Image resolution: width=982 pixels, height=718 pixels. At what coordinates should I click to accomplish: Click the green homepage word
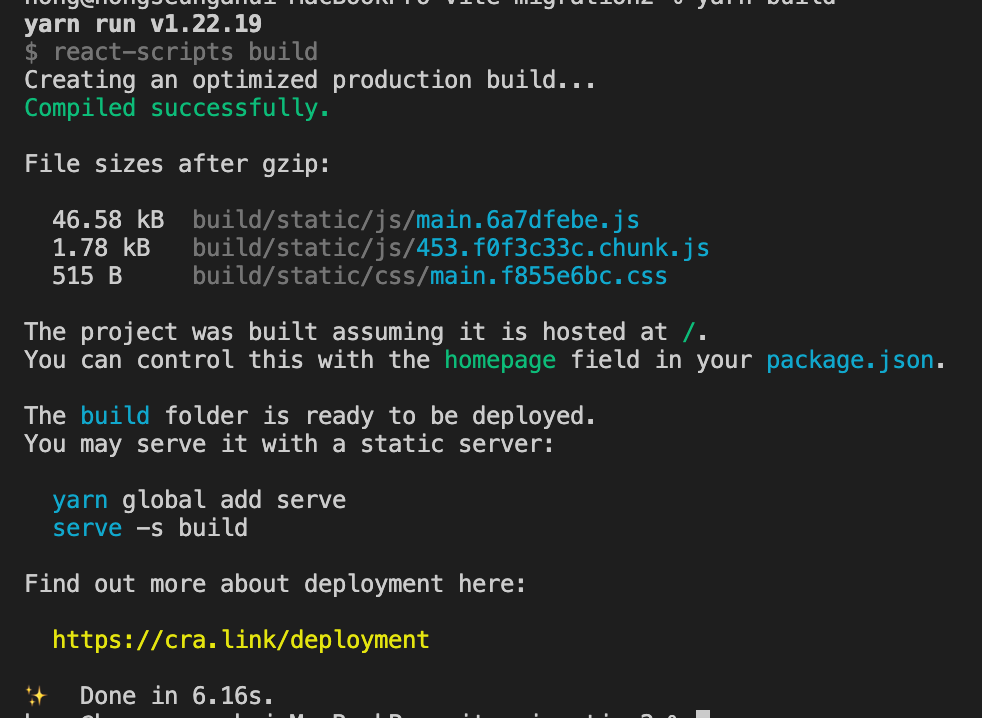click(x=500, y=360)
